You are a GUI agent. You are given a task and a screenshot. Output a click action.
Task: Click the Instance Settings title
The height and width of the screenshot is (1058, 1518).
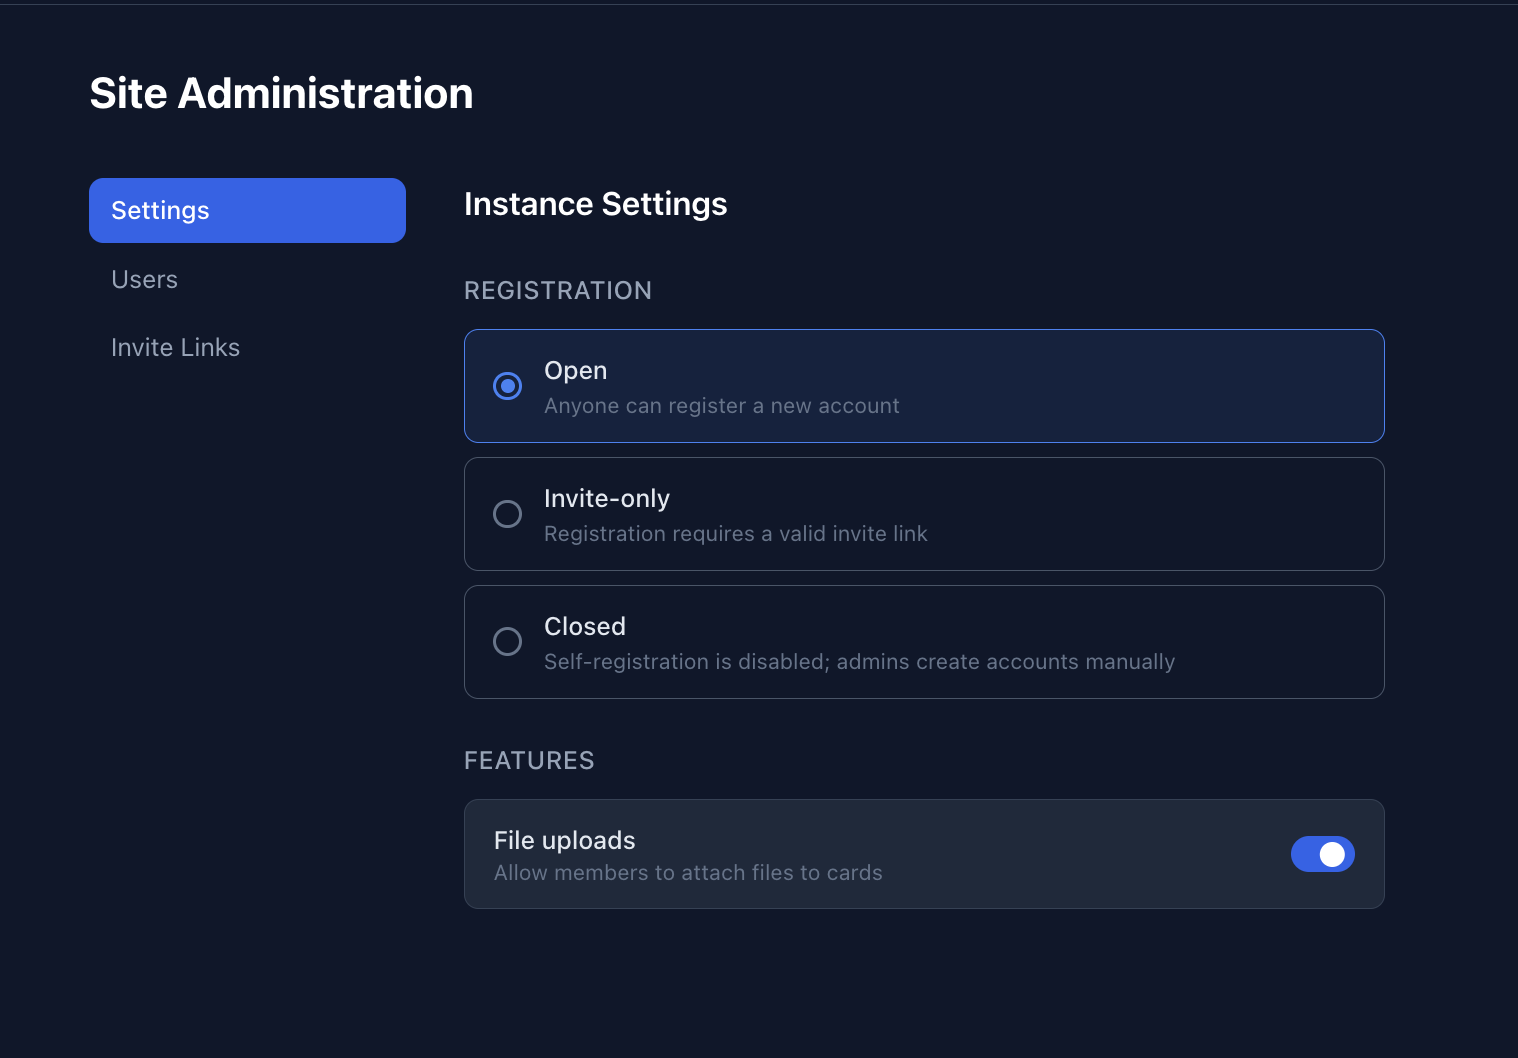(x=595, y=203)
